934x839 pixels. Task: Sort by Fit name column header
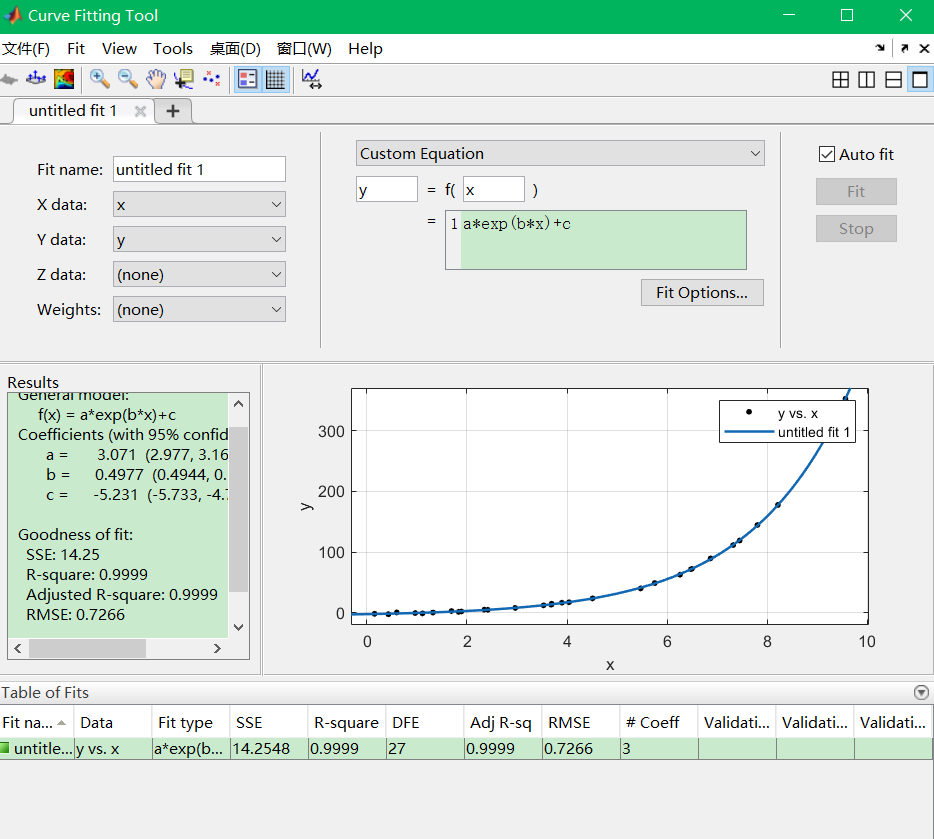pyautogui.click(x=36, y=722)
